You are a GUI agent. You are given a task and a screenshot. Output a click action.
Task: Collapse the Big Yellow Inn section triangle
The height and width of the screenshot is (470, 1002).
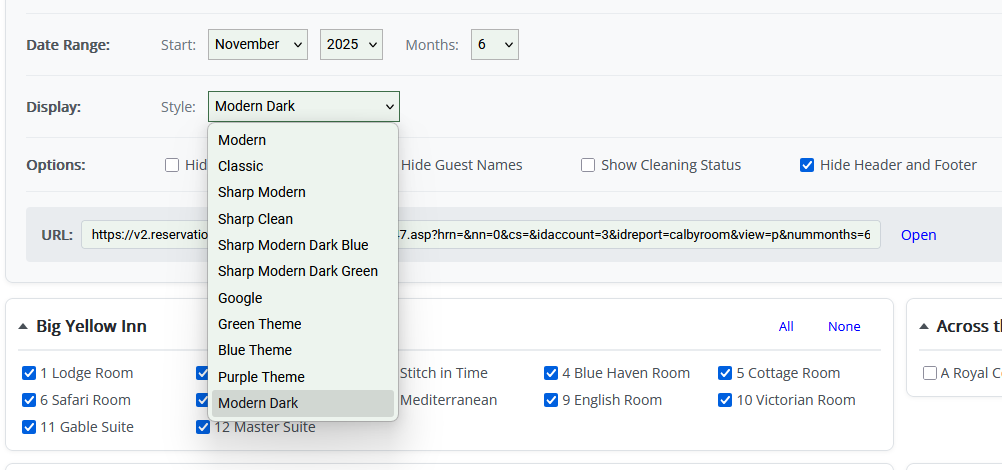tap(23, 327)
